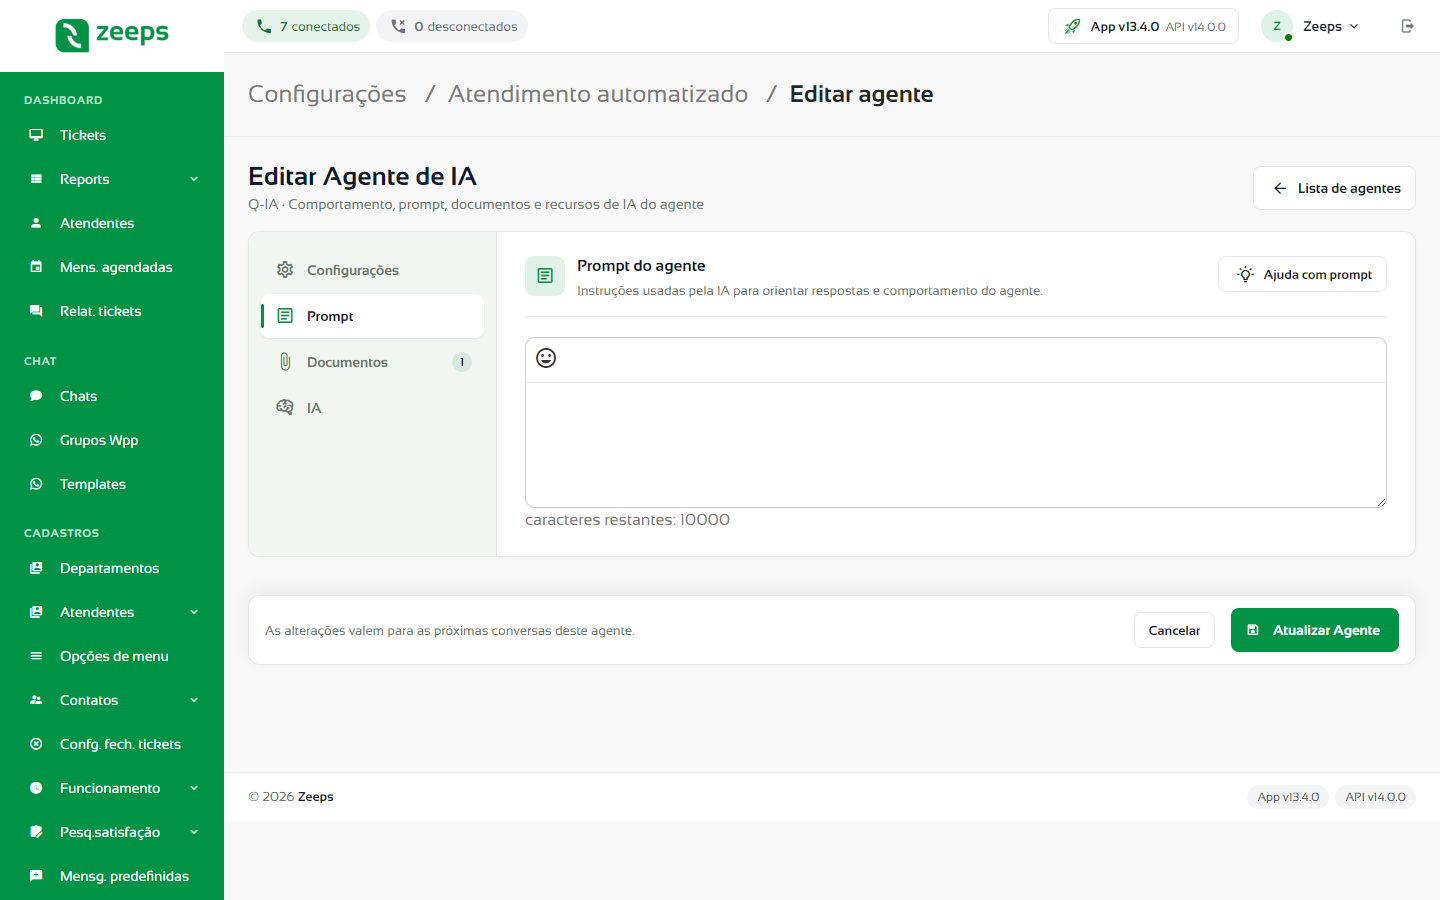Viewport: 1440px width, 900px height.
Task: Select the Prompt tab
Action: click(373, 316)
